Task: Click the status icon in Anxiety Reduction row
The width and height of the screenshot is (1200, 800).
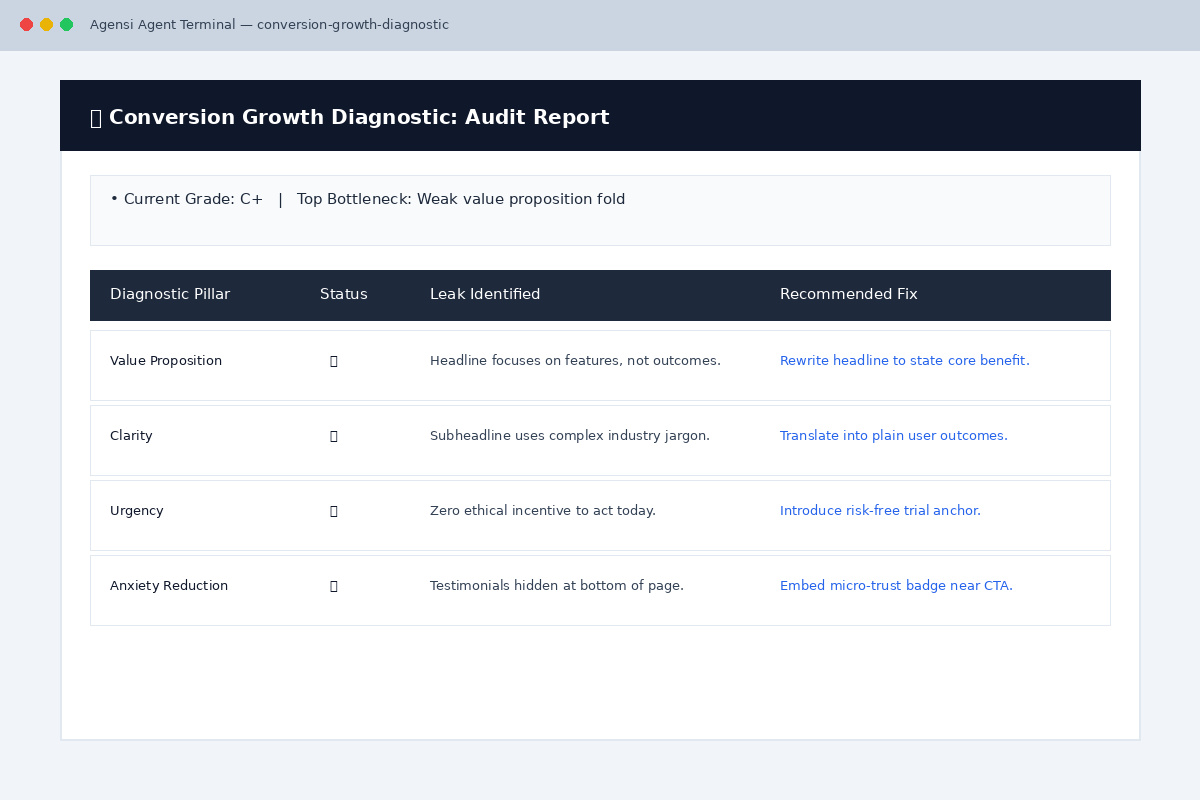Action: coord(333,586)
